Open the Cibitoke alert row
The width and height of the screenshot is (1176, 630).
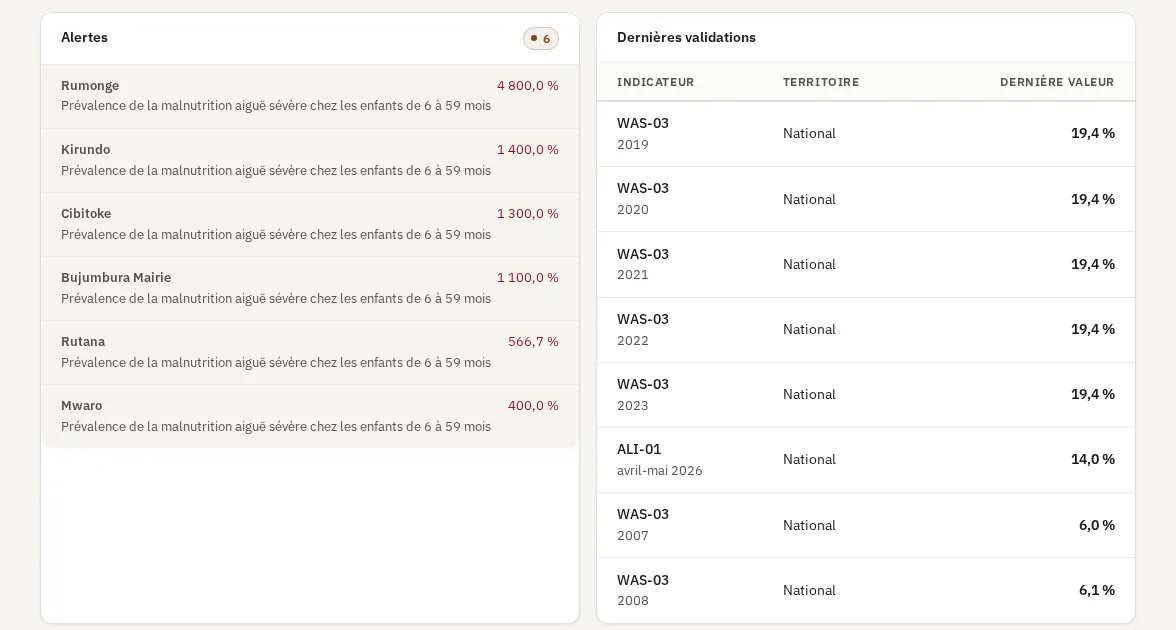(x=310, y=224)
